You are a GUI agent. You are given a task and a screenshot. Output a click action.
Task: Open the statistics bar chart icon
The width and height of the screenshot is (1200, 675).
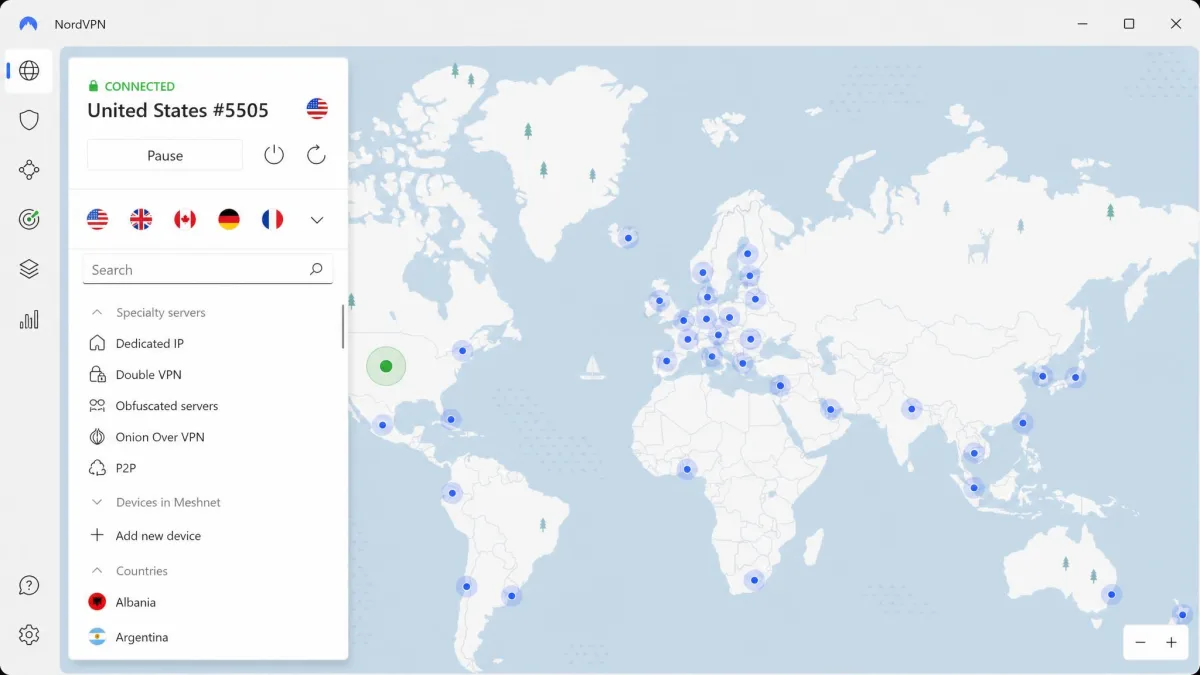click(29, 319)
